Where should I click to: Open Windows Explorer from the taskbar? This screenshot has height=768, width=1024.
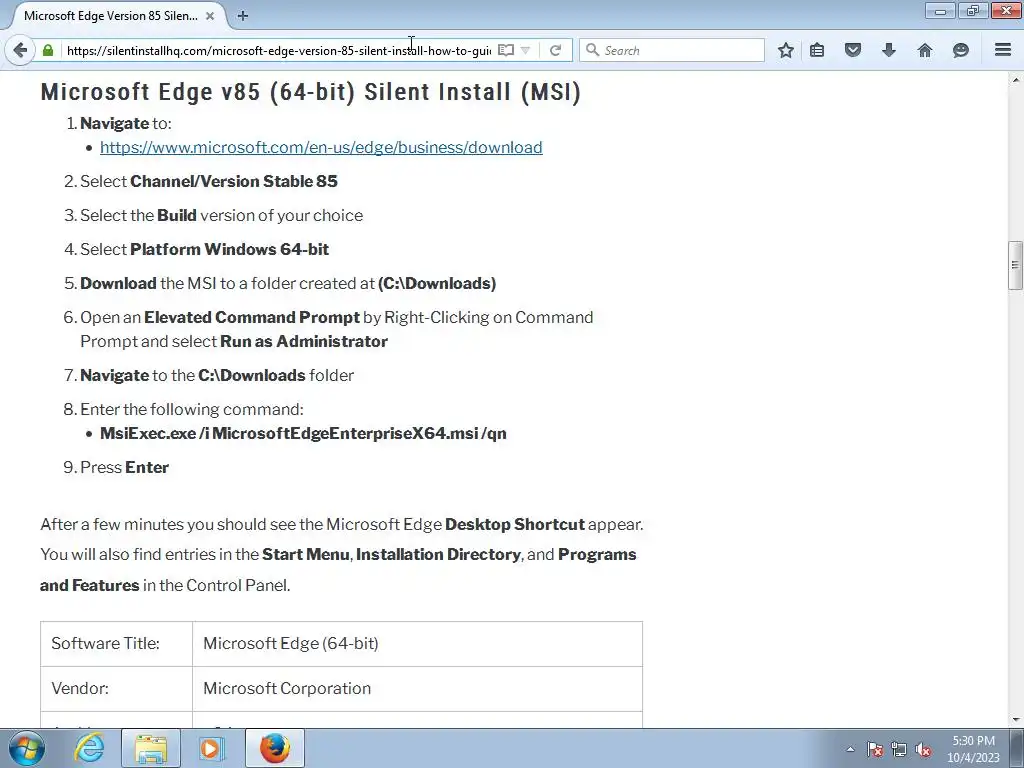click(x=151, y=748)
